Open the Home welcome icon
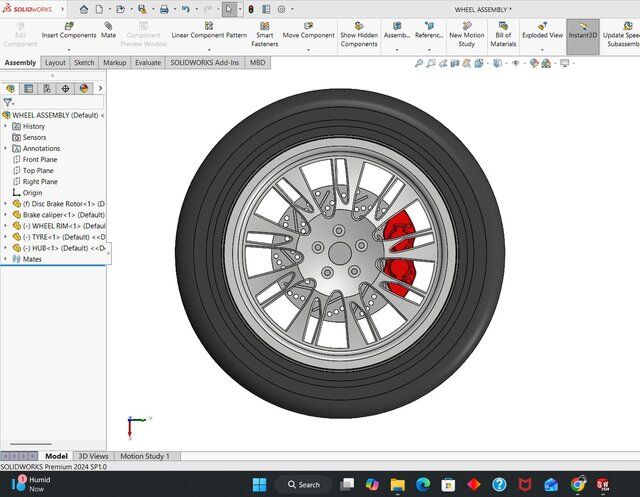640x497 pixels. coord(84,9)
